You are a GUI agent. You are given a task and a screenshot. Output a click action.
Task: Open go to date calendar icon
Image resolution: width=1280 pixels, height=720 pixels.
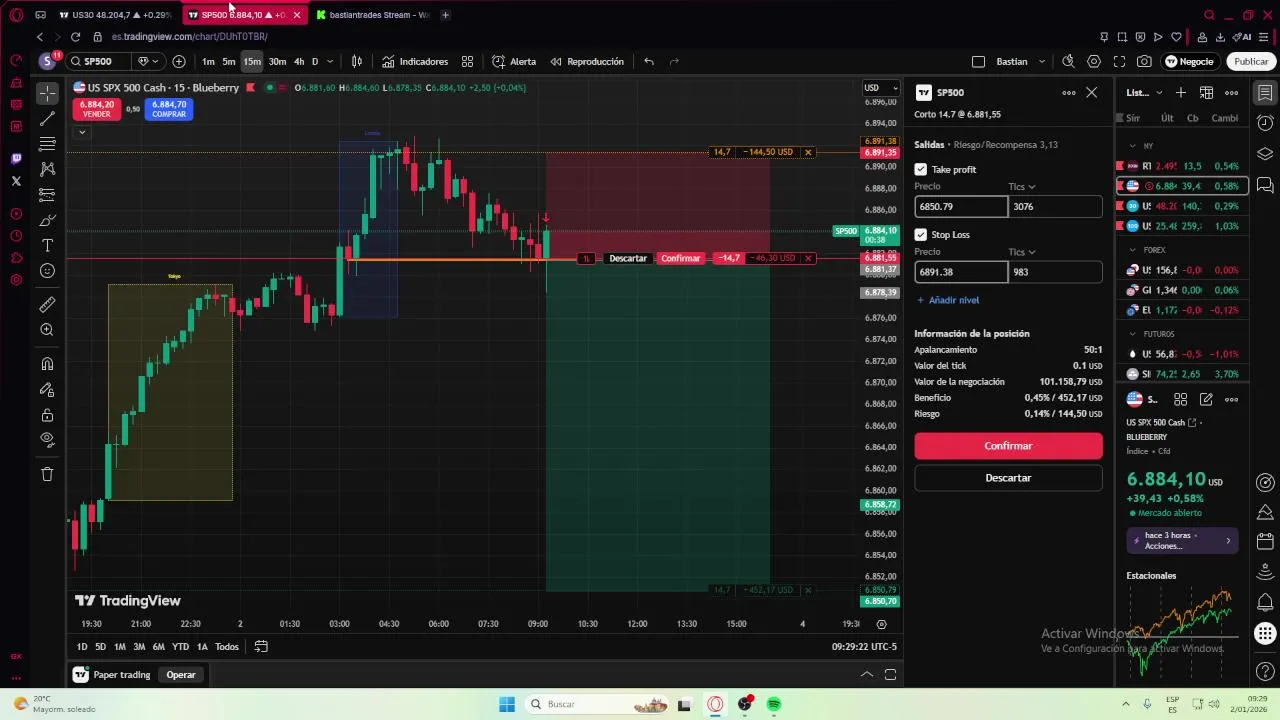[261, 647]
